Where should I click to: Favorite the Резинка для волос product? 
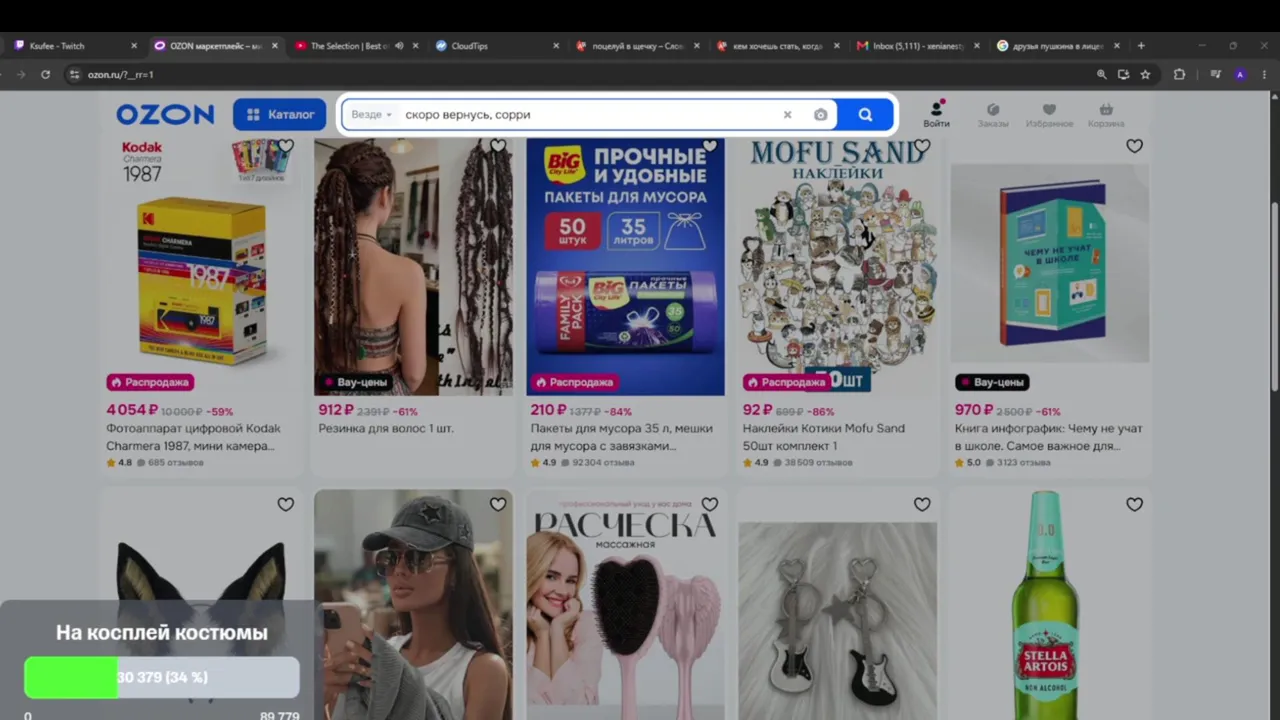click(498, 146)
